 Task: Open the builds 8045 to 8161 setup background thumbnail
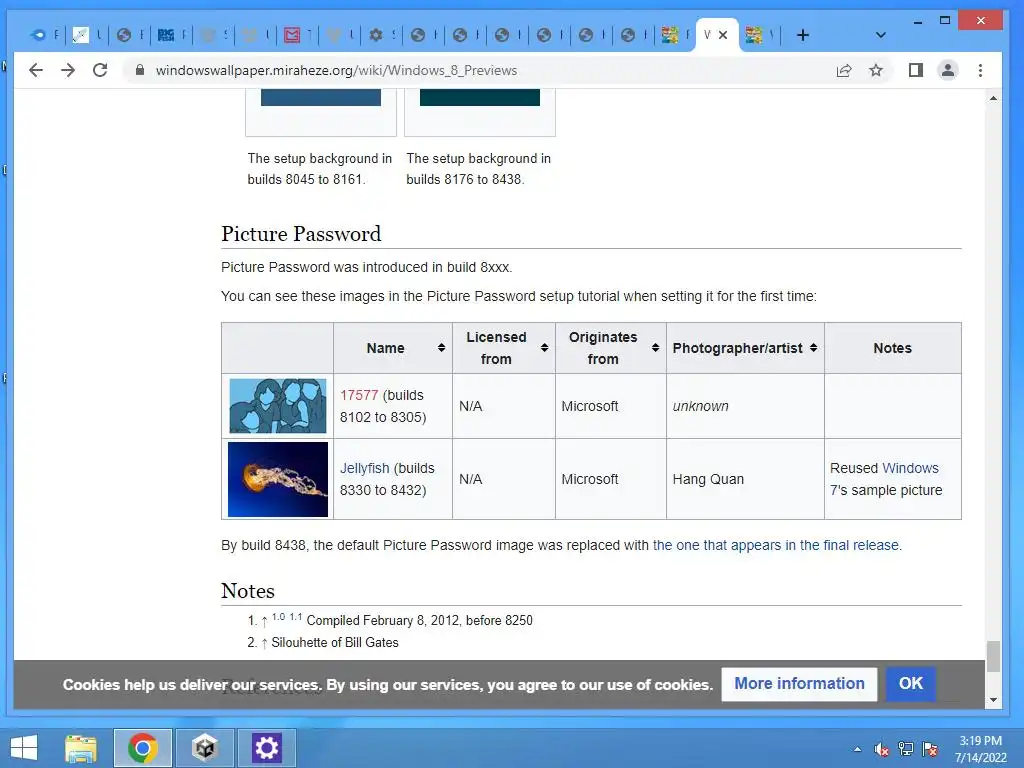point(321,97)
